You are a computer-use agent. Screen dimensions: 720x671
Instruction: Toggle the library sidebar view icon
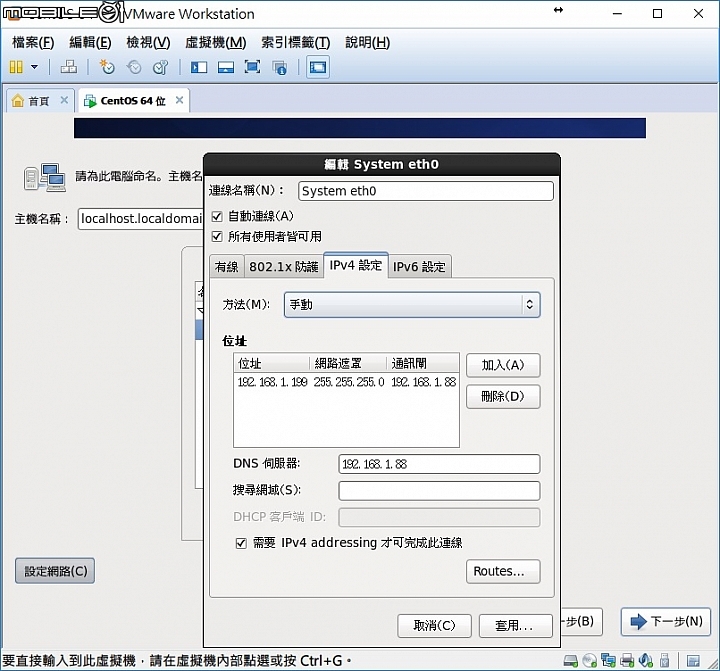[199, 68]
